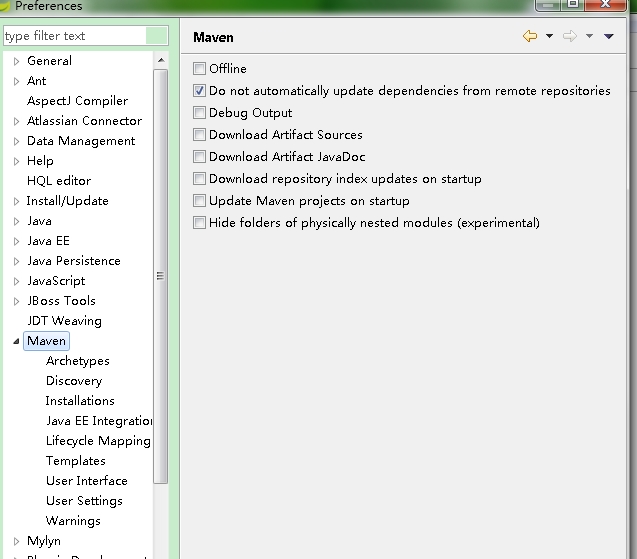637x559 pixels.
Task: Click the Back navigation arrow icon
Action: tap(530, 36)
